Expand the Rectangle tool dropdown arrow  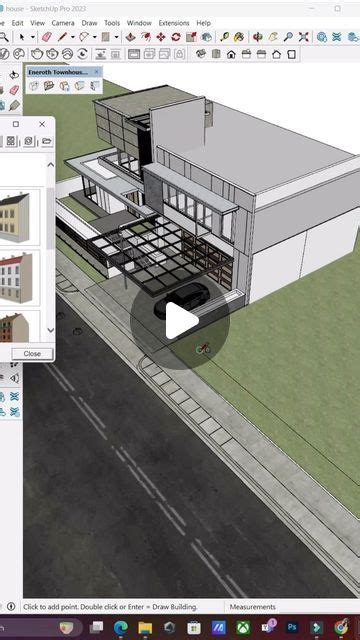pos(116,37)
